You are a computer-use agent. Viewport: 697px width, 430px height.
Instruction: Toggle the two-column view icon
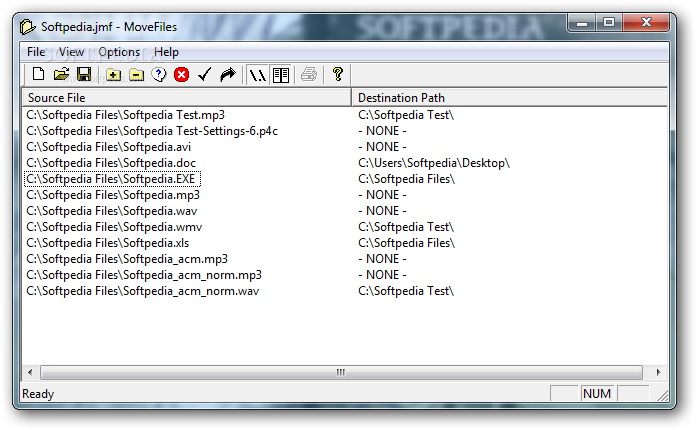(281, 75)
